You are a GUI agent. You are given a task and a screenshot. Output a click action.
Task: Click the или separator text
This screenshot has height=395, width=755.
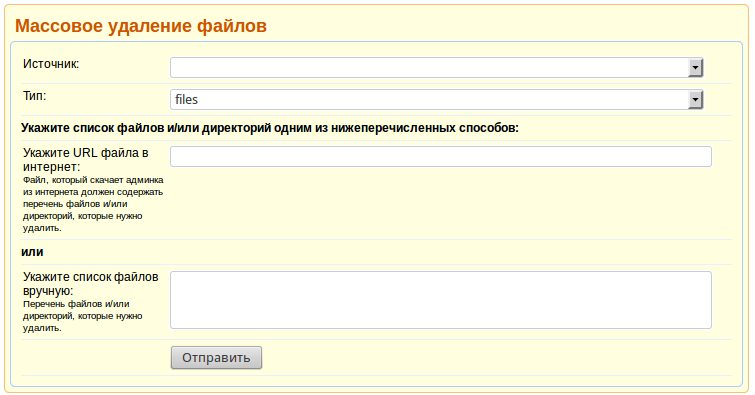tap(32, 252)
